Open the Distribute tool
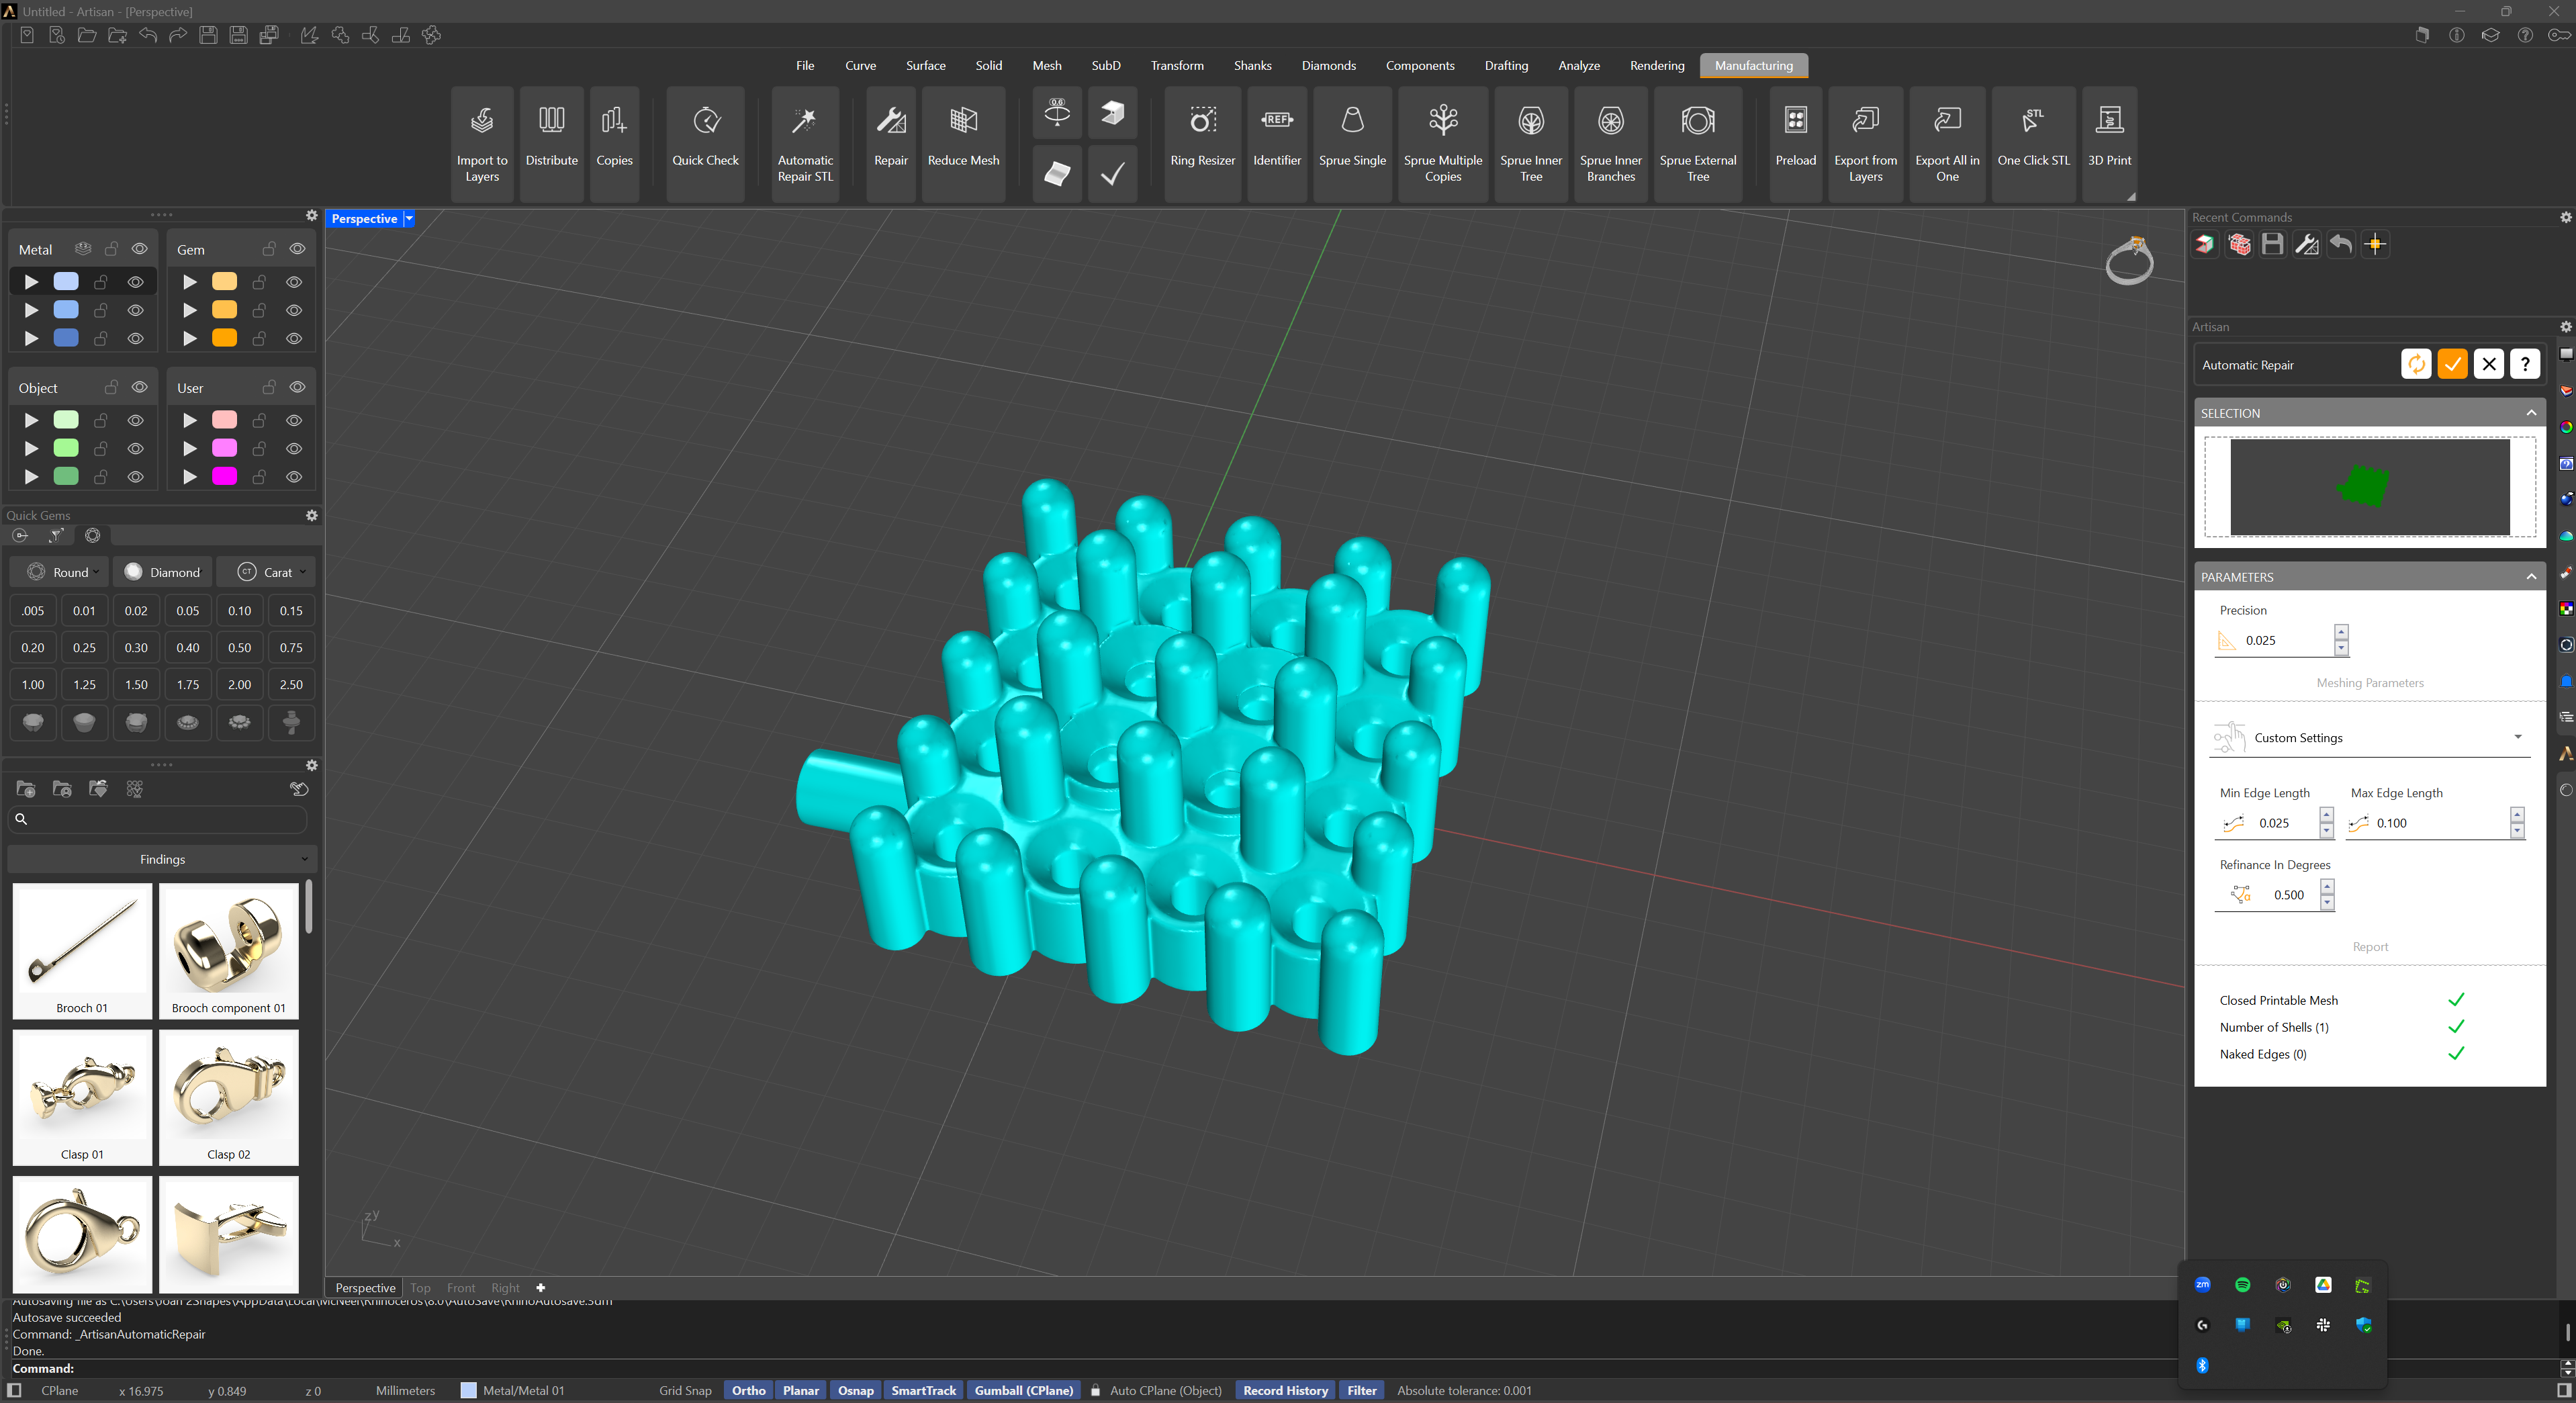 [x=551, y=144]
